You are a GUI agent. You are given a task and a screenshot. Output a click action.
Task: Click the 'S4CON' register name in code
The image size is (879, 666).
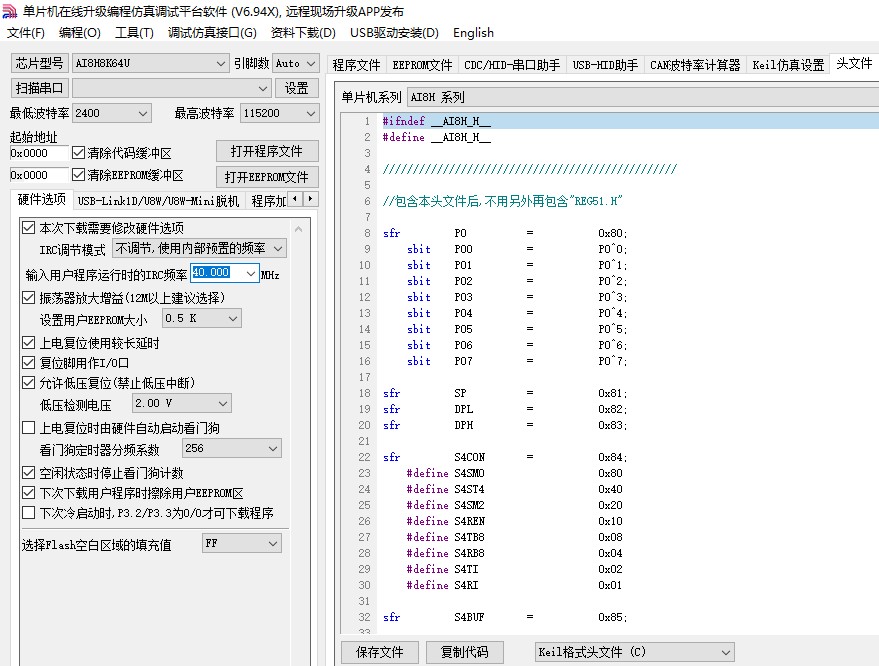point(469,457)
